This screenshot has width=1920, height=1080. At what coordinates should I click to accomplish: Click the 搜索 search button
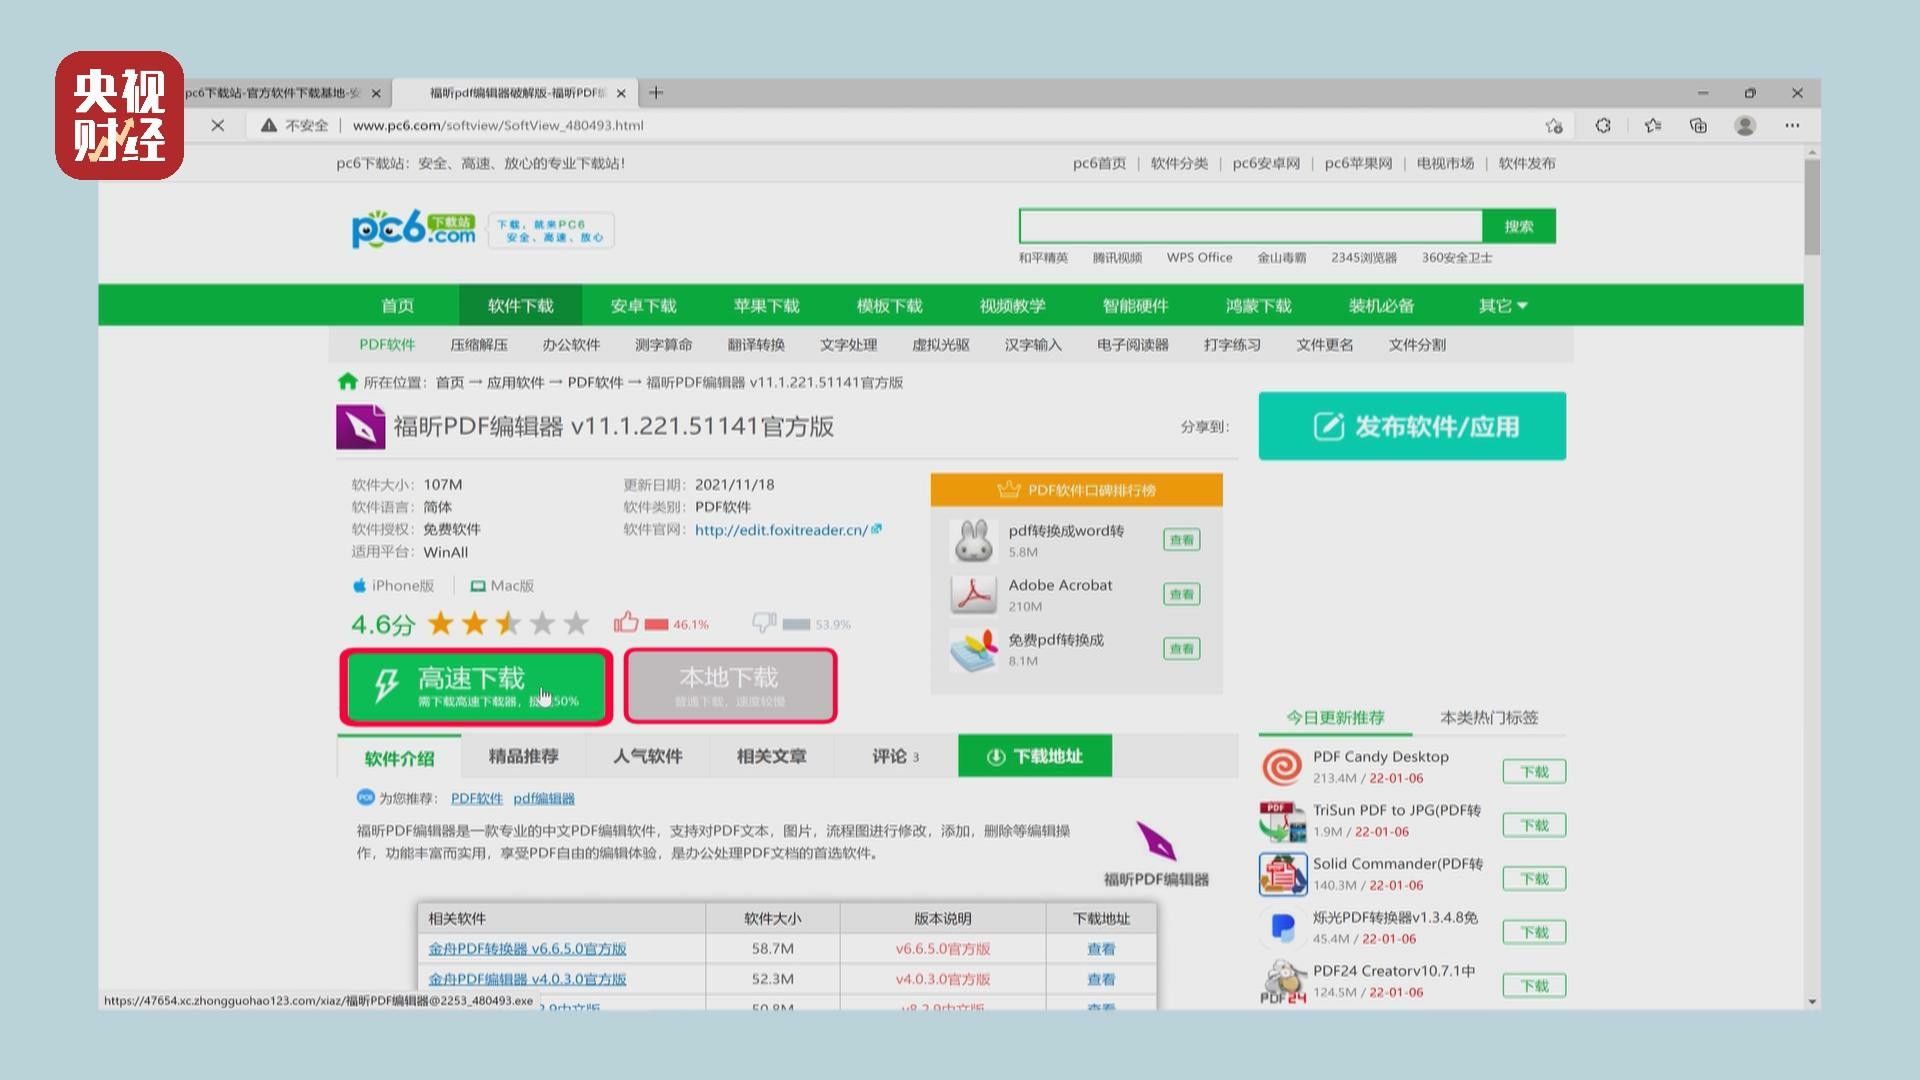coord(1519,226)
